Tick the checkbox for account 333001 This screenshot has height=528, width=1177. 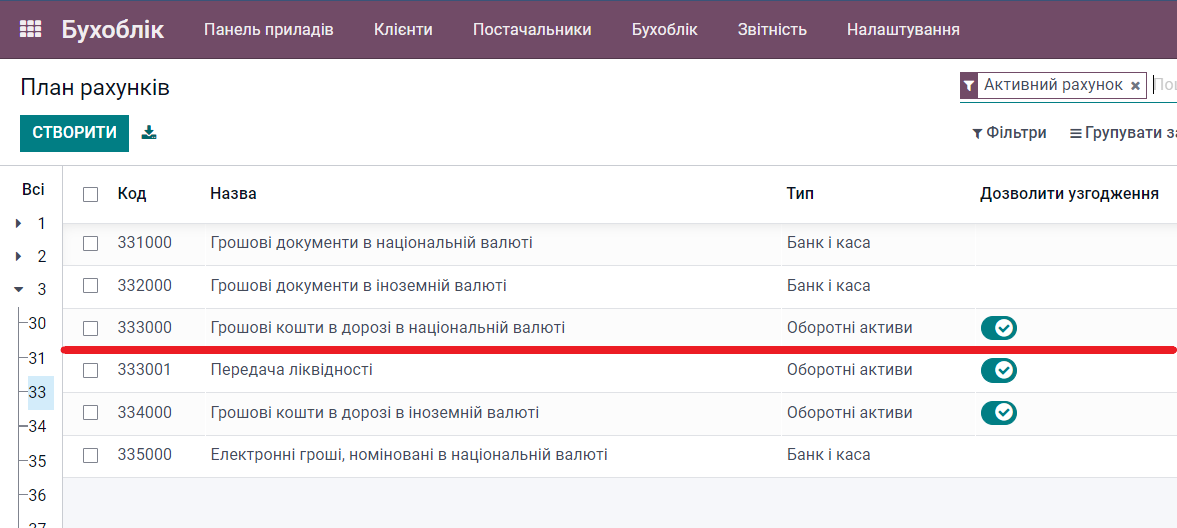coord(91,370)
